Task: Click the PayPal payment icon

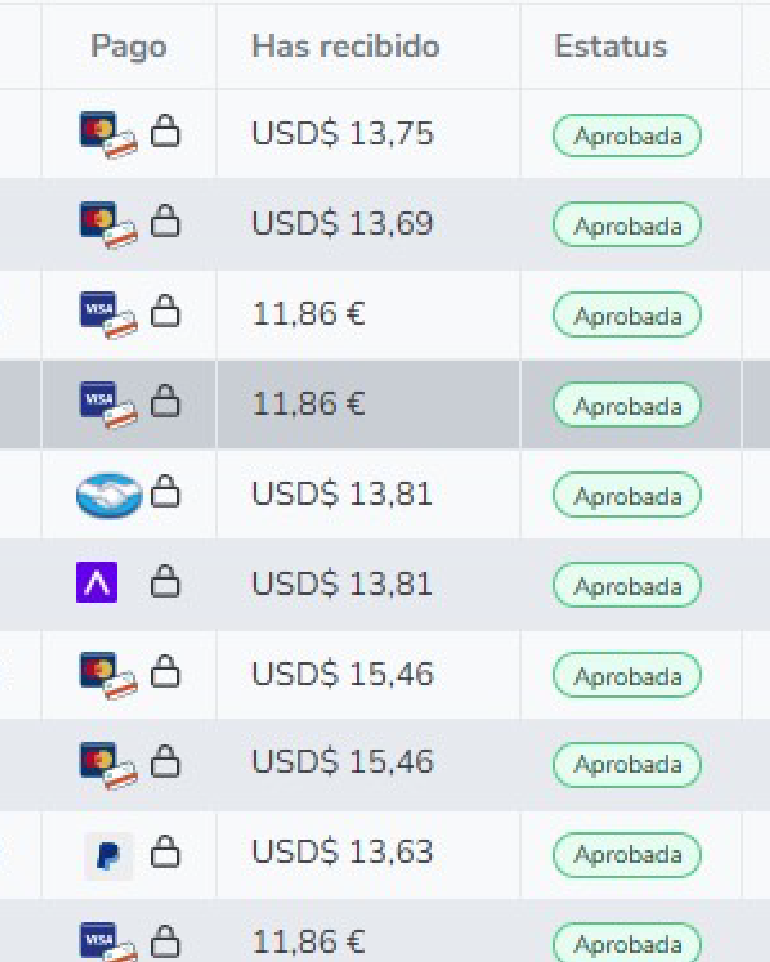Action: pos(108,855)
